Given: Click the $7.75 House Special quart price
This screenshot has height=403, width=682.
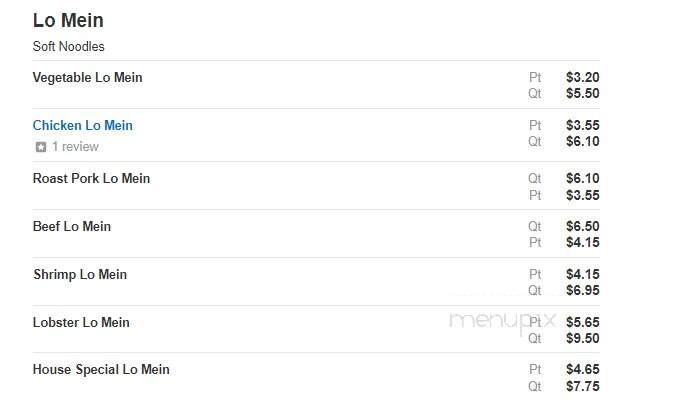Looking at the screenshot, I should tap(583, 386).
